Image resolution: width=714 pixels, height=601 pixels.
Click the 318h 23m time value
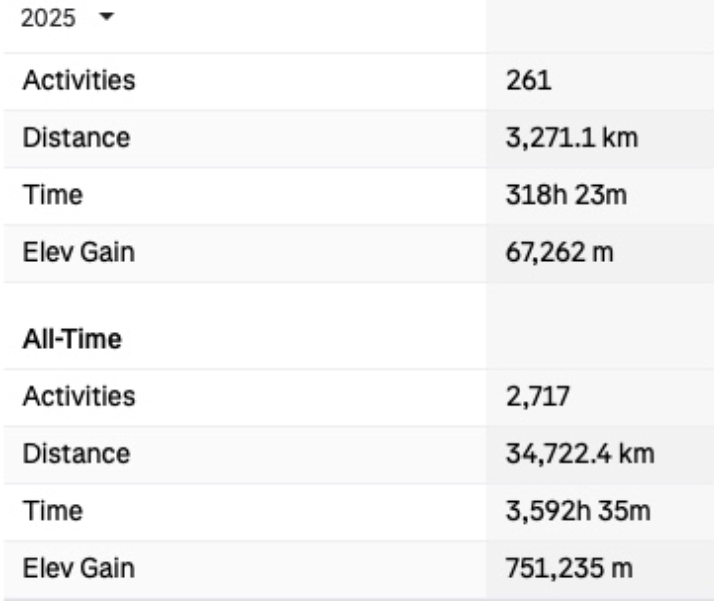pos(567,195)
